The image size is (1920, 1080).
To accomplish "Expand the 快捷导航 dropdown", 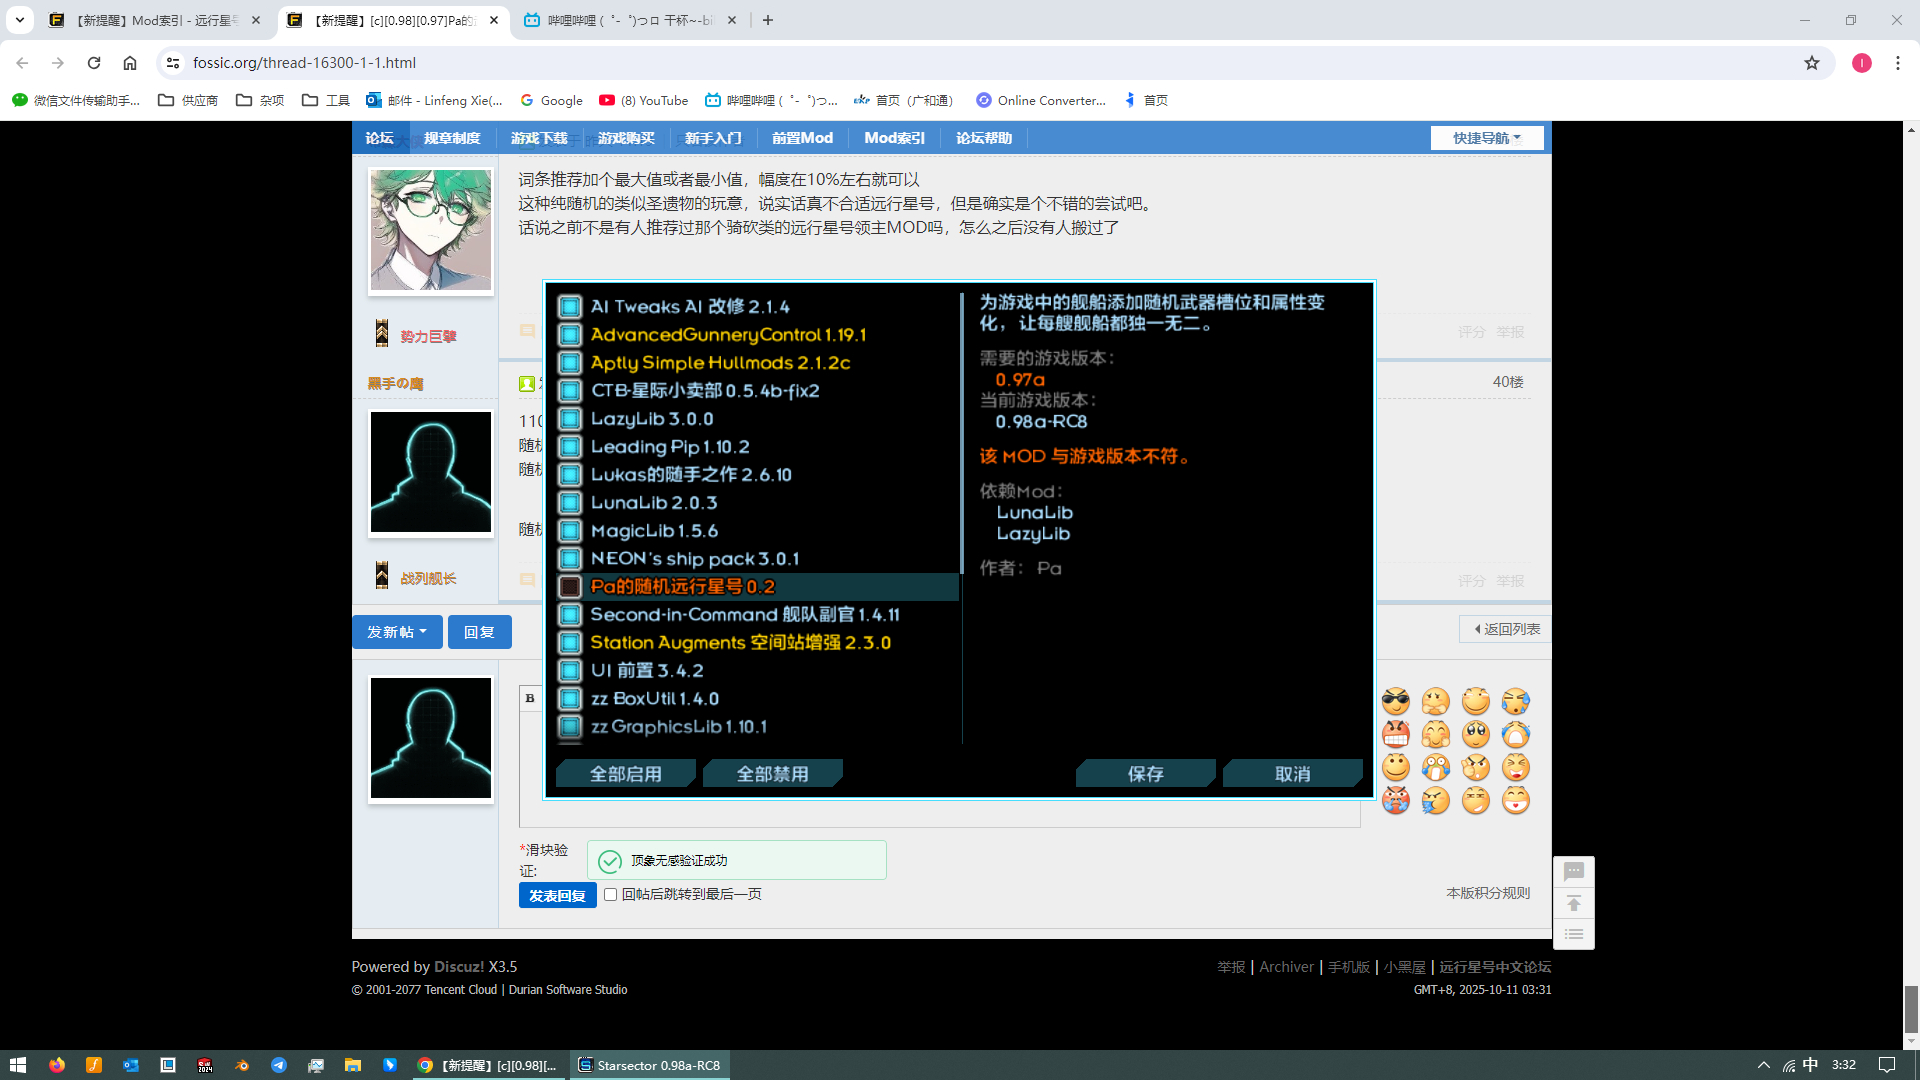I will [1486, 138].
